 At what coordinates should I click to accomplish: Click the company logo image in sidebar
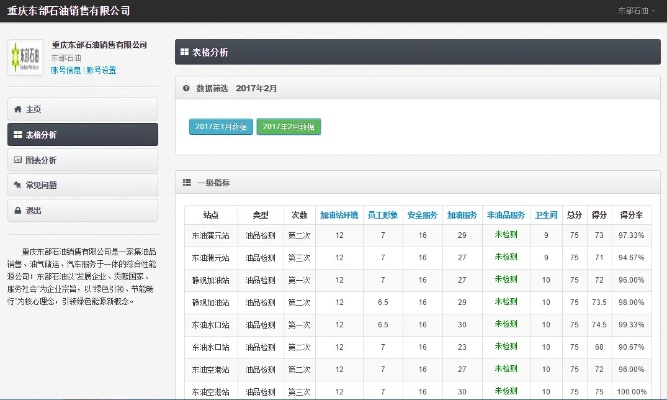click(x=26, y=58)
